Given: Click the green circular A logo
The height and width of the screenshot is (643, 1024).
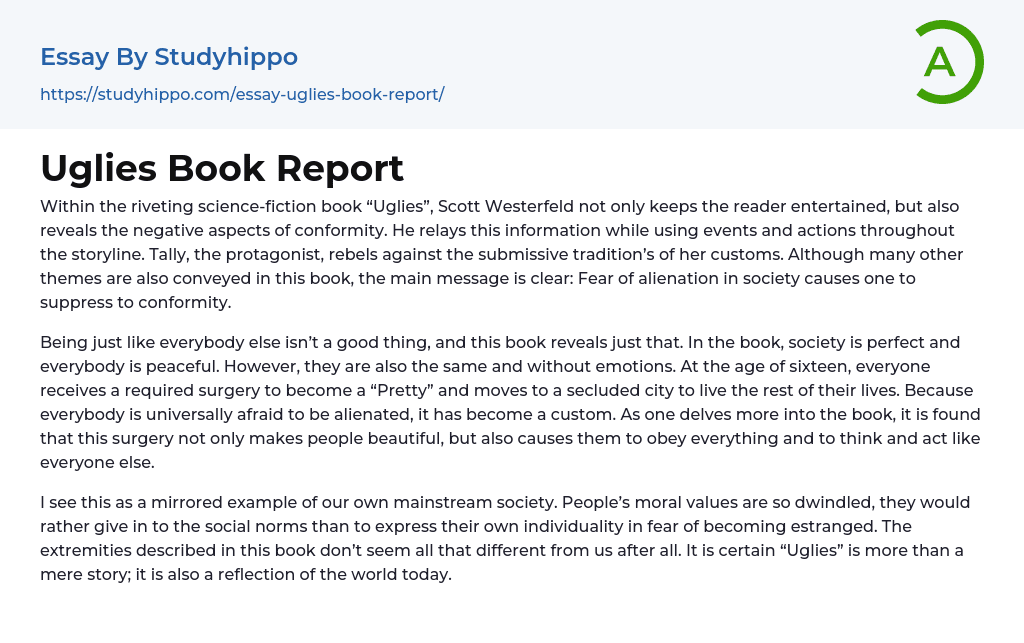Looking at the screenshot, I should click(949, 62).
